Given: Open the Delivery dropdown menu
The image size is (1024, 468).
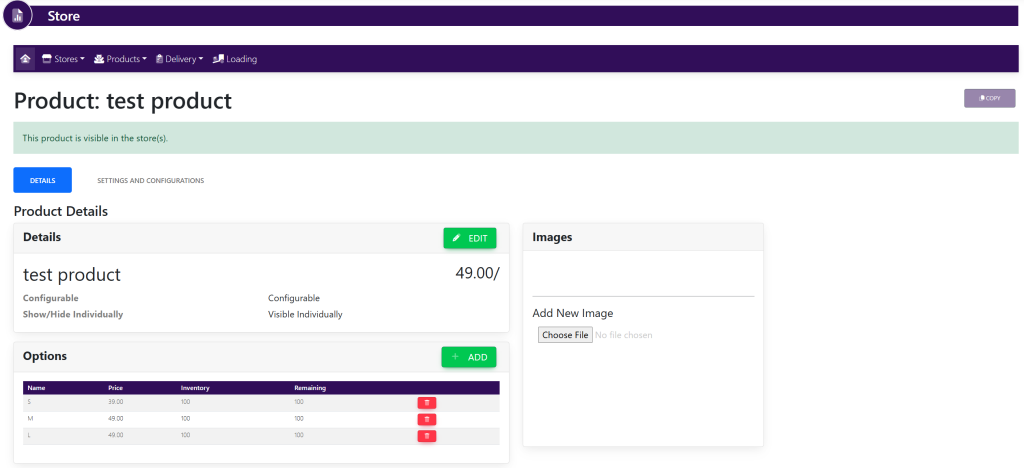Looking at the screenshot, I should [x=179, y=59].
